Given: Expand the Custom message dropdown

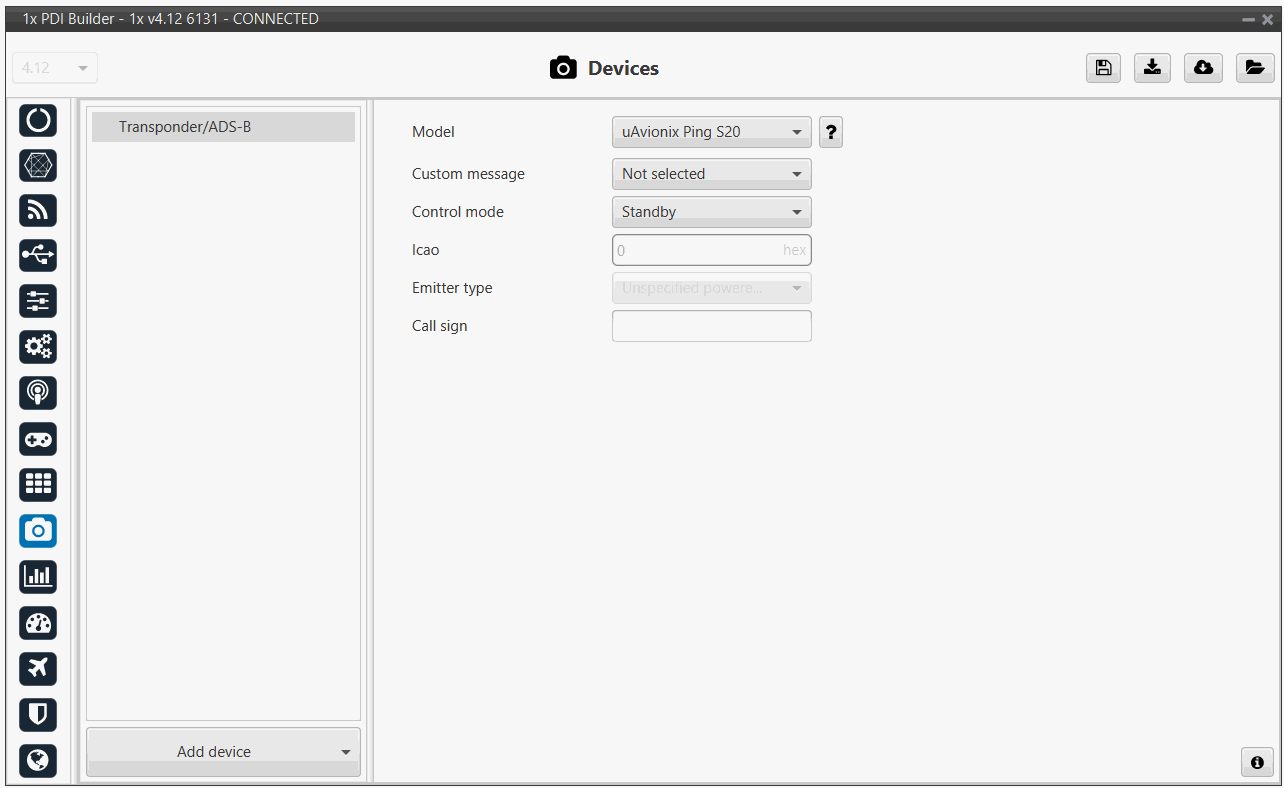Looking at the screenshot, I should click(711, 174).
